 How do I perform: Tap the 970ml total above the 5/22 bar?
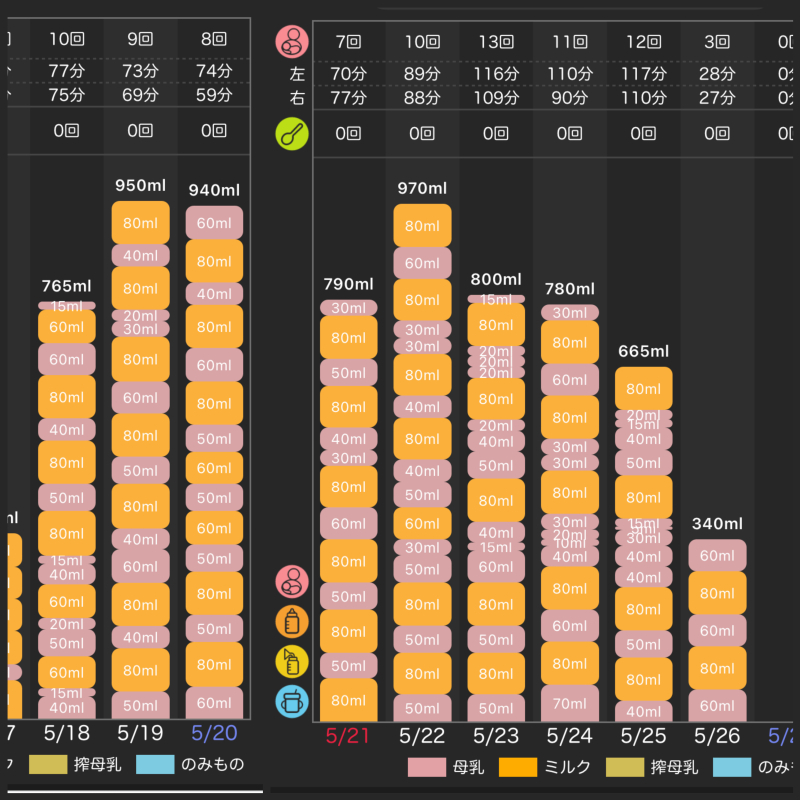click(x=422, y=188)
